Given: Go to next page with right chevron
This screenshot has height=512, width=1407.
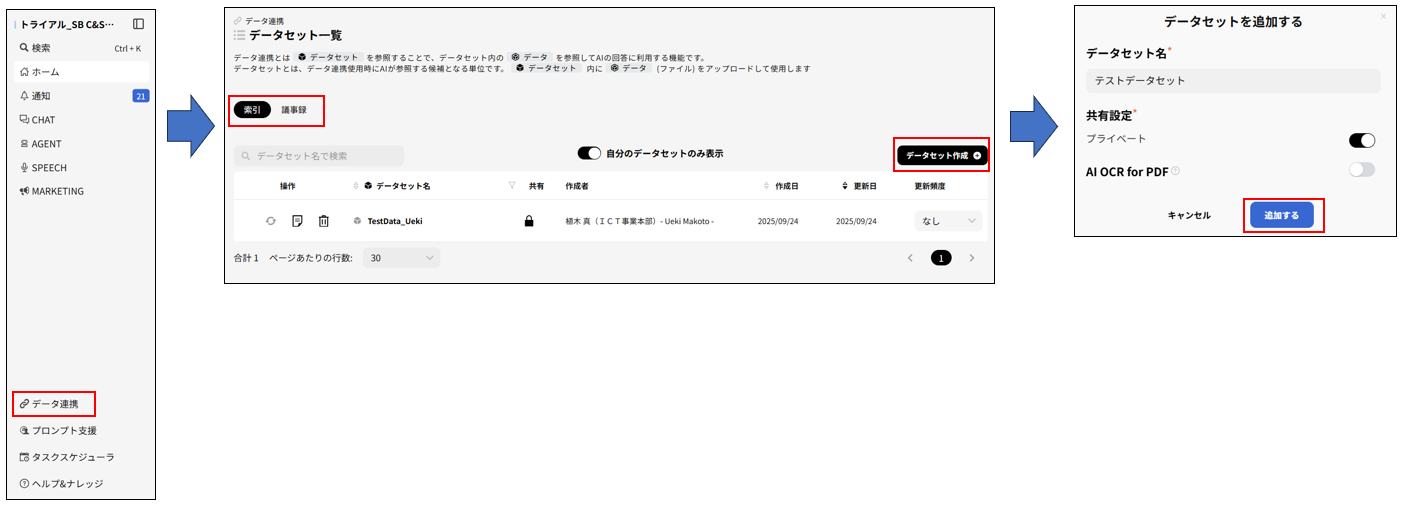Looking at the screenshot, I should coord(971,258).
